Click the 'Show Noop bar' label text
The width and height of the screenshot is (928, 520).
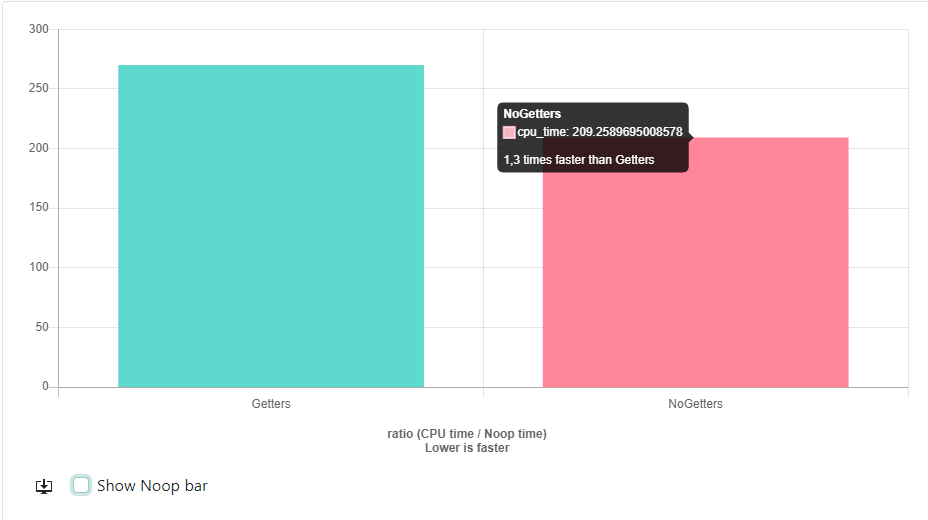[152, 486]
